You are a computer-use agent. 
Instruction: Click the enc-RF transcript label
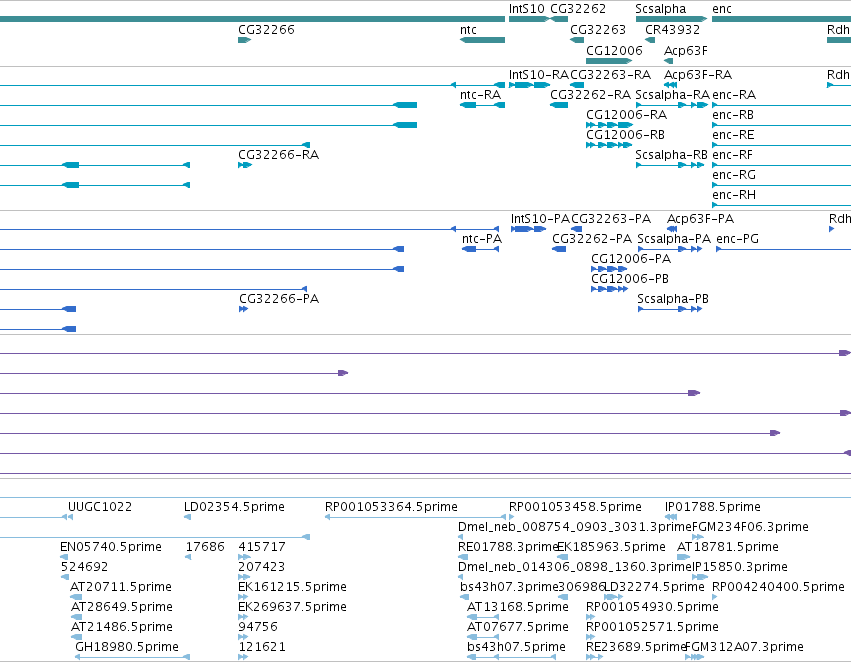[x=733, y=155]
